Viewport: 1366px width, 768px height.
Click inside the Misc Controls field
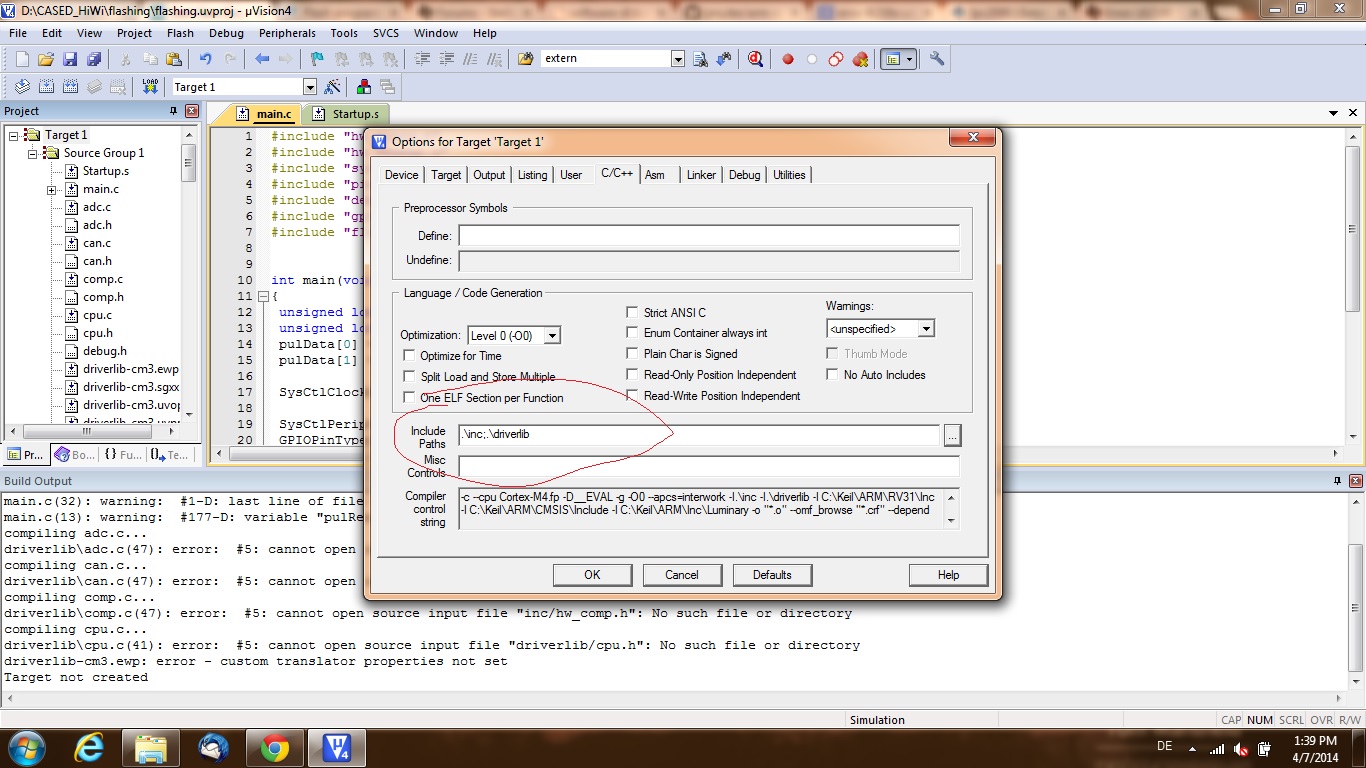(700, 466)
